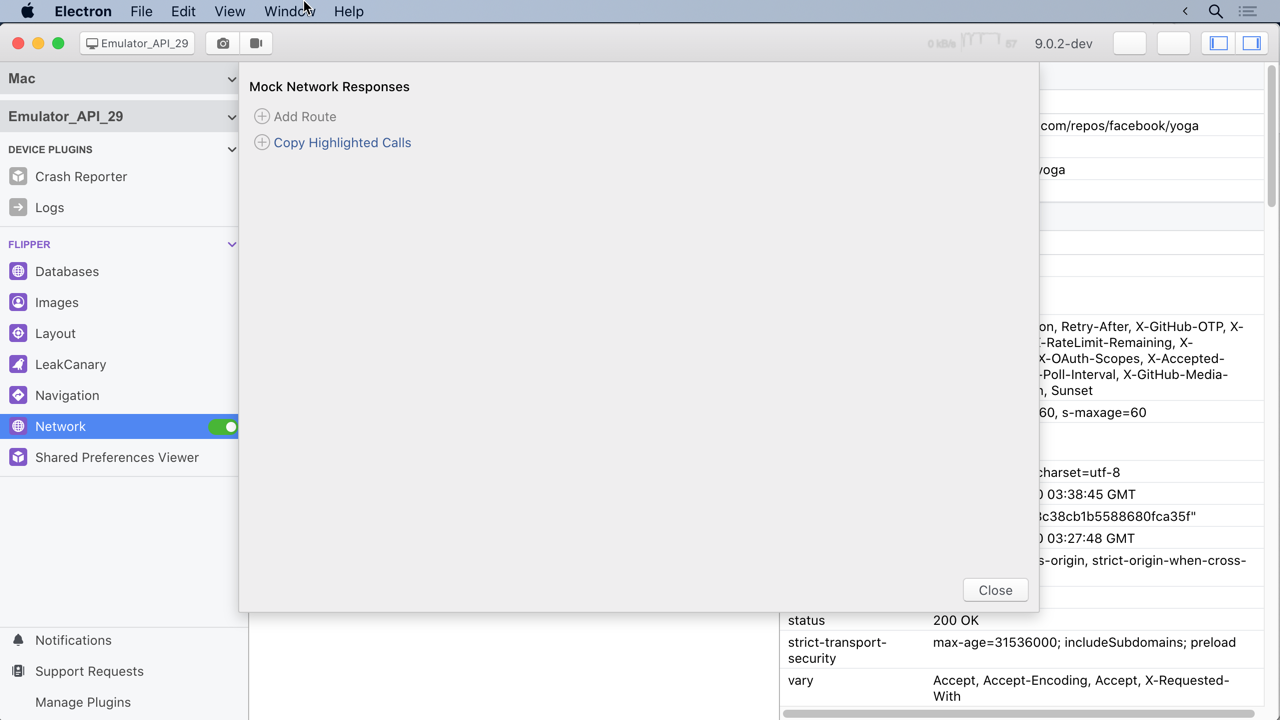Image resolution: width=1280 pixels, height=720 pixels.
Task: Start screen recording with video camera icon
Action: click(256, 43)
